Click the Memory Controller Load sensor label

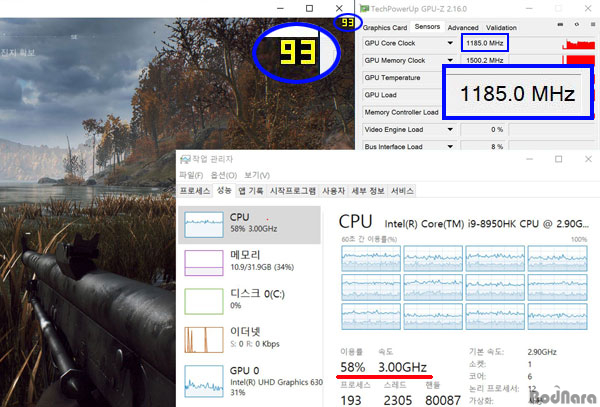(401, 112)
